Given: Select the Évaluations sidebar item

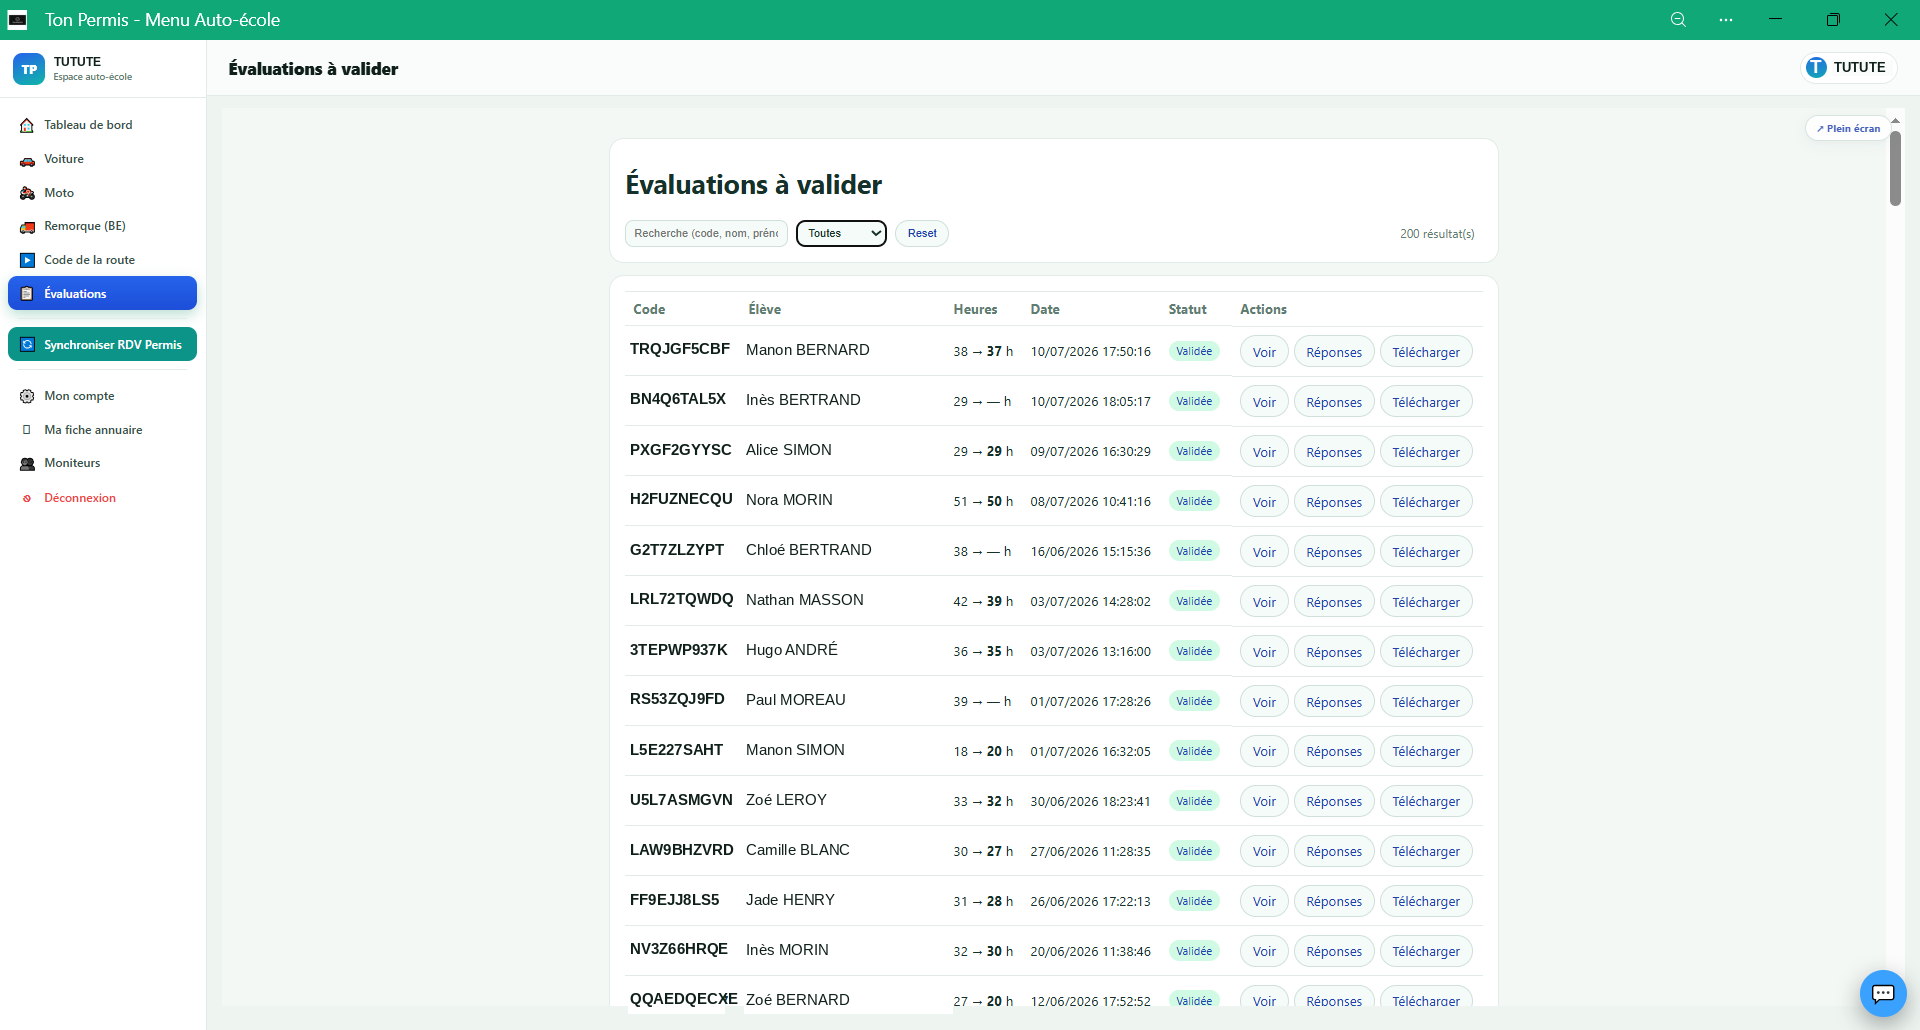Looking at the screenshot, I should click(x=102, y=293).
